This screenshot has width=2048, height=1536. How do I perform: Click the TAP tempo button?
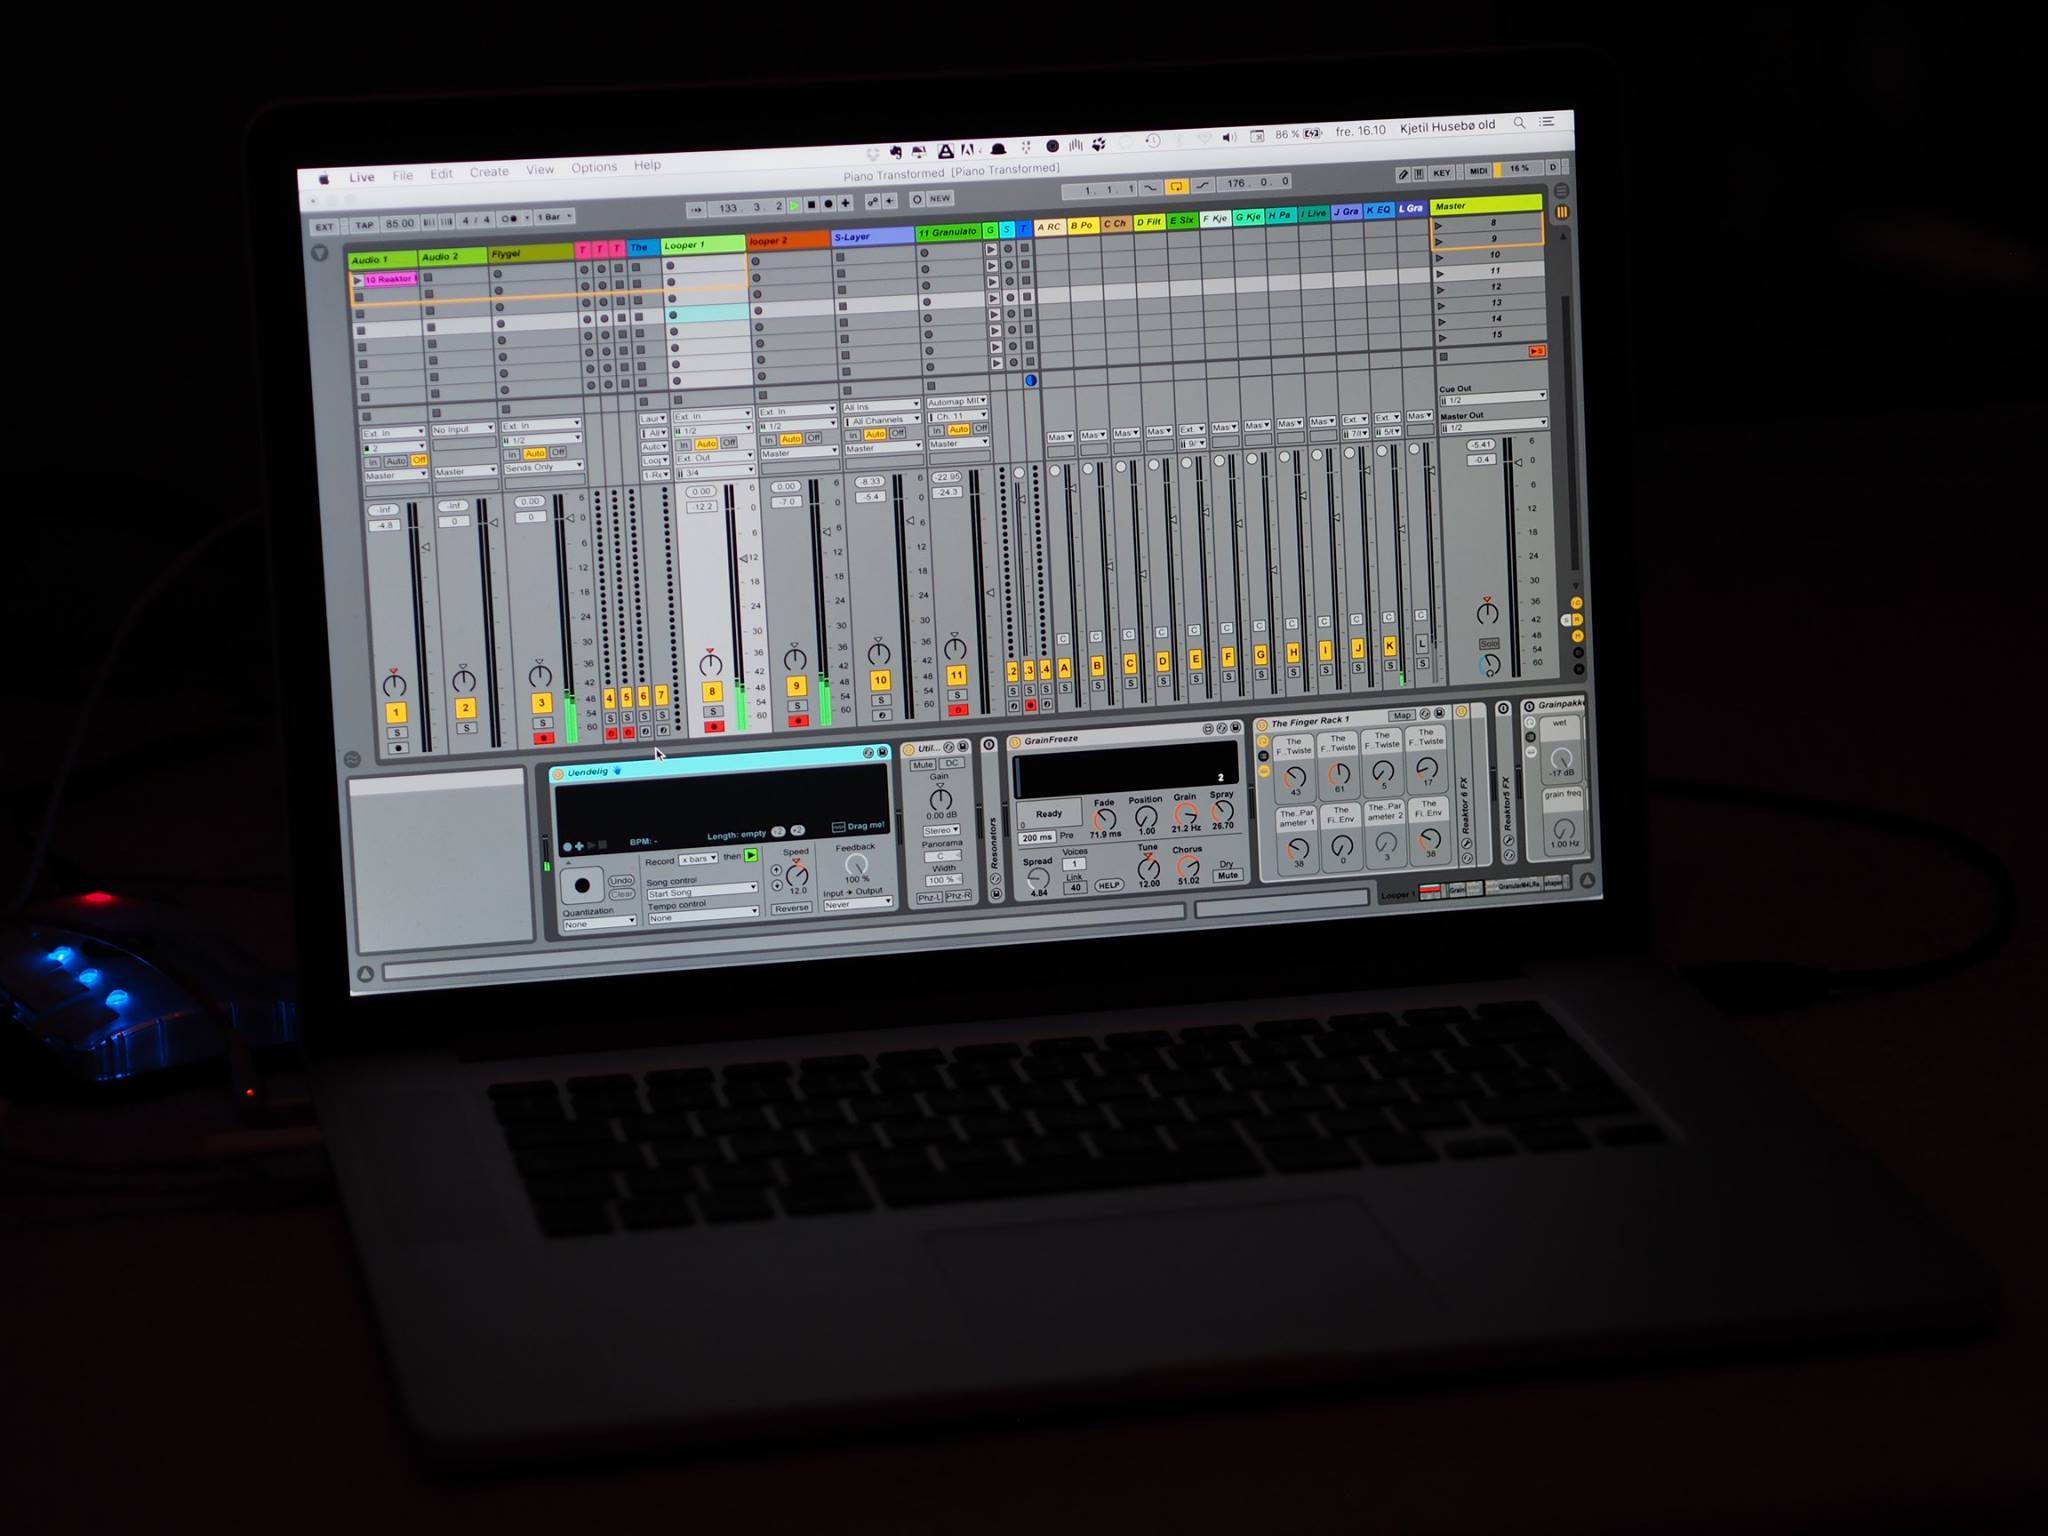click(364, 225)
